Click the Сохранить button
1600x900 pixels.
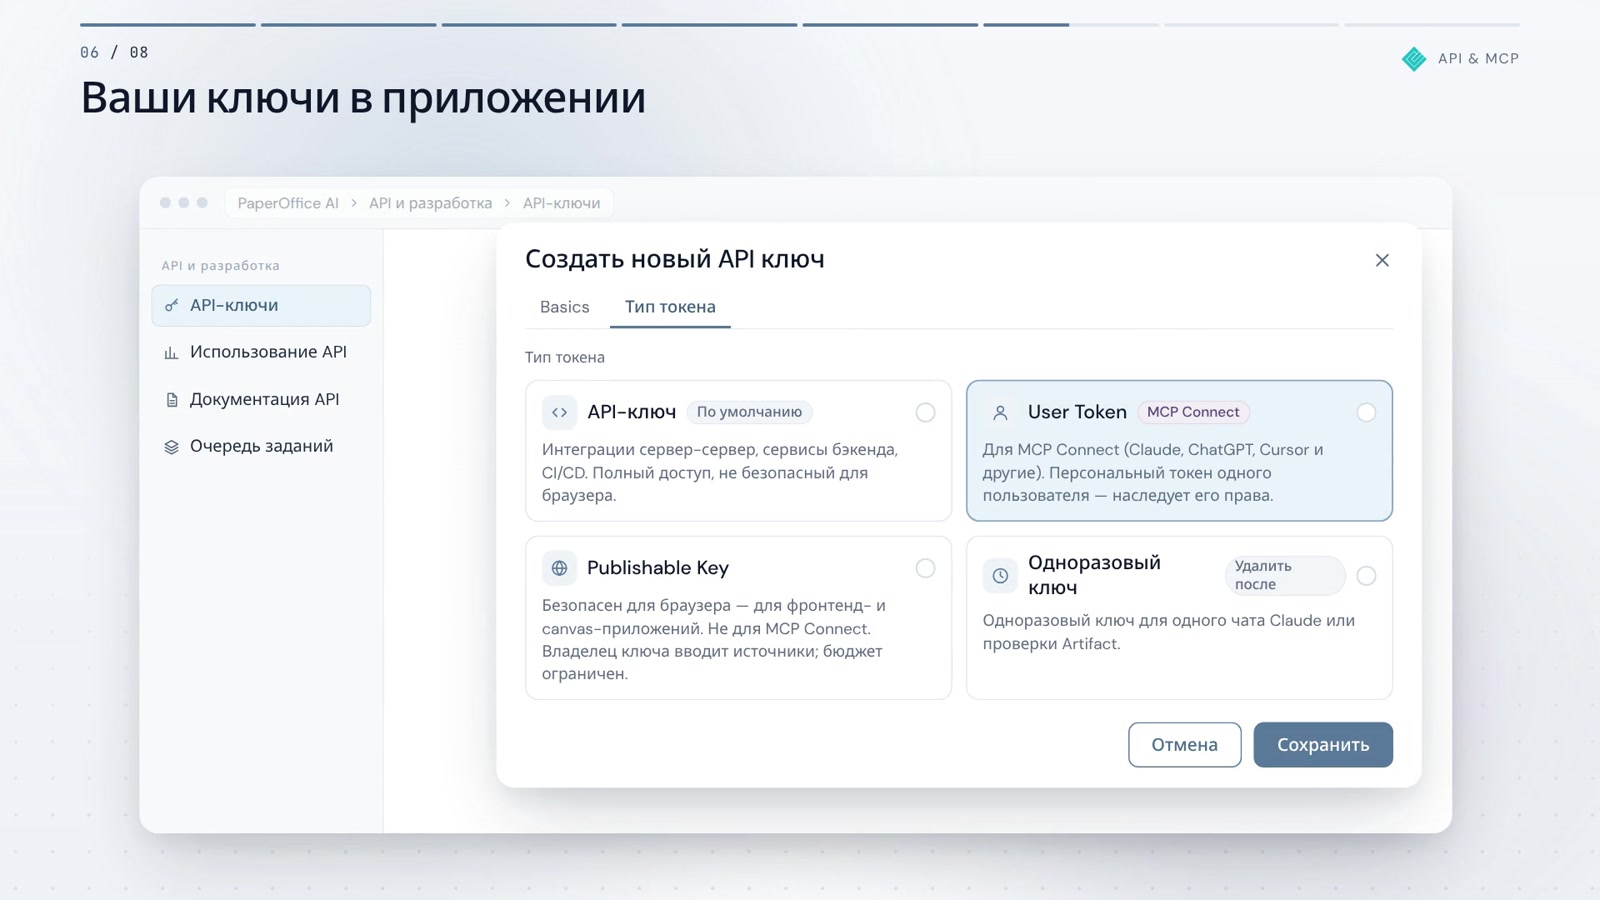coord(1323,745)
